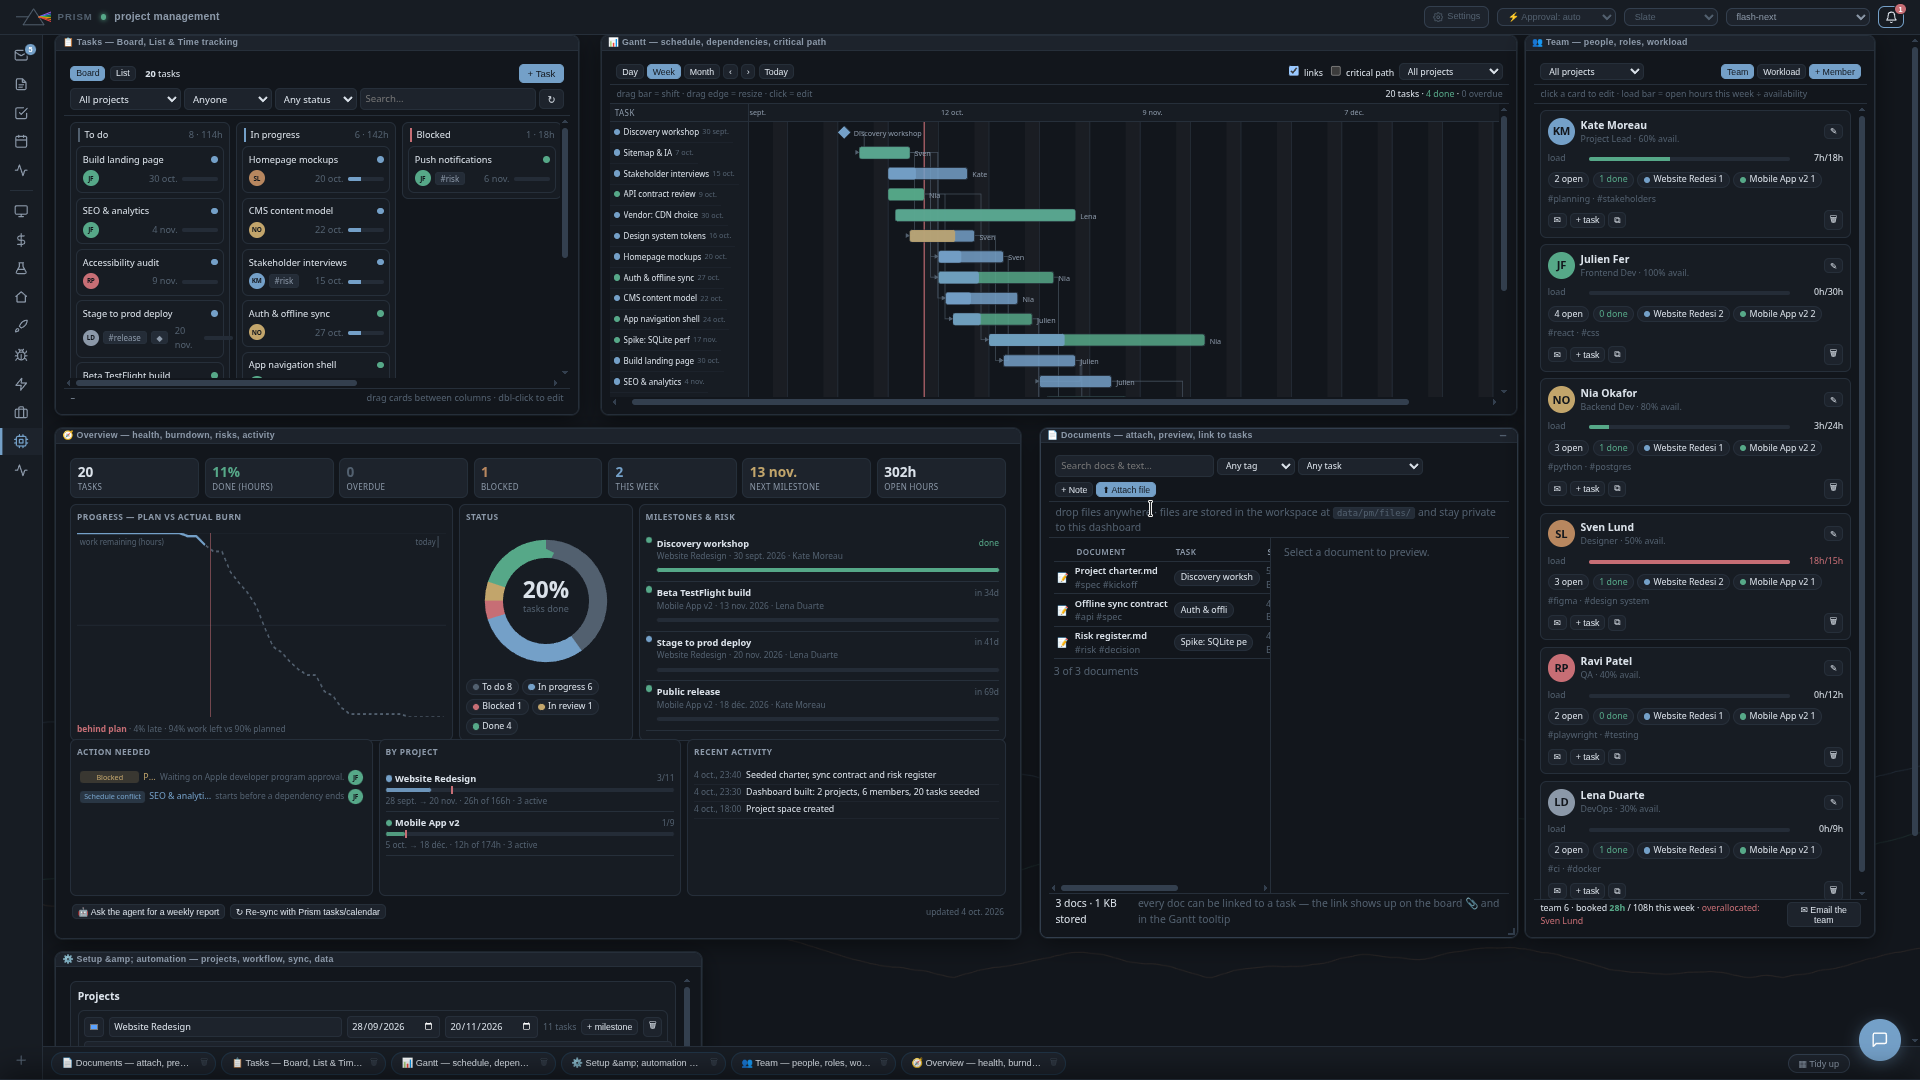The image size is (1920, 1080).
Task: Set Gantt scale to Month
Action: coord(702,72)
